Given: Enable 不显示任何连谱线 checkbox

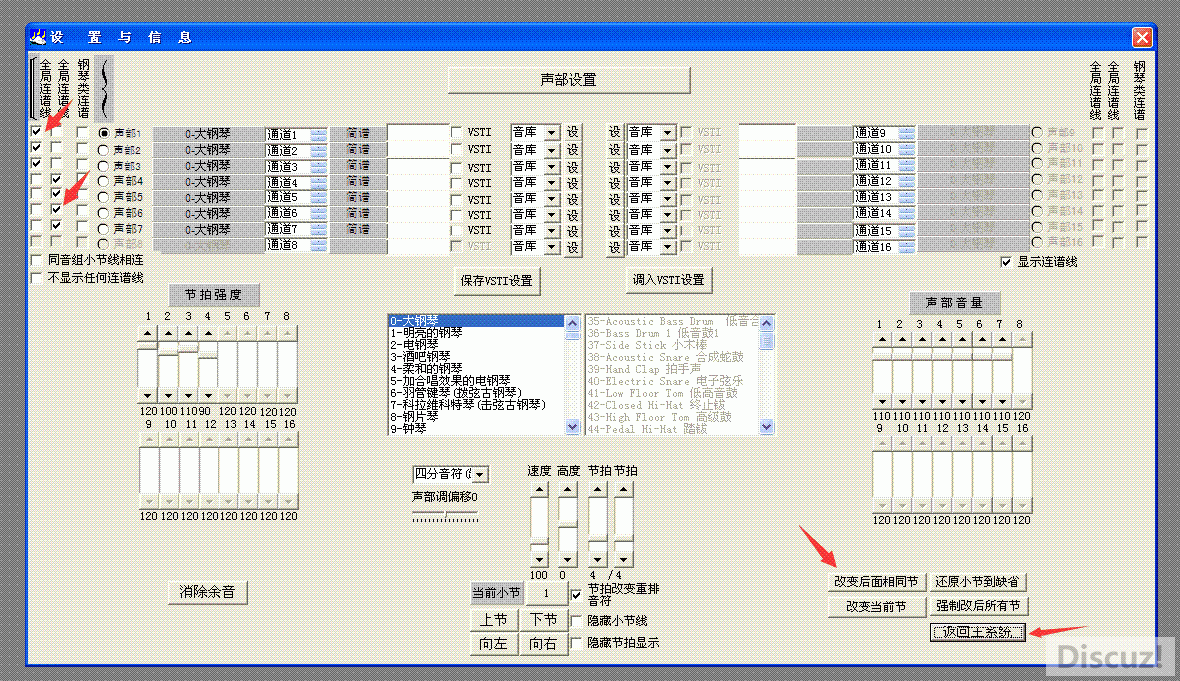Looking at the screenshot, I should click(36, 278).
